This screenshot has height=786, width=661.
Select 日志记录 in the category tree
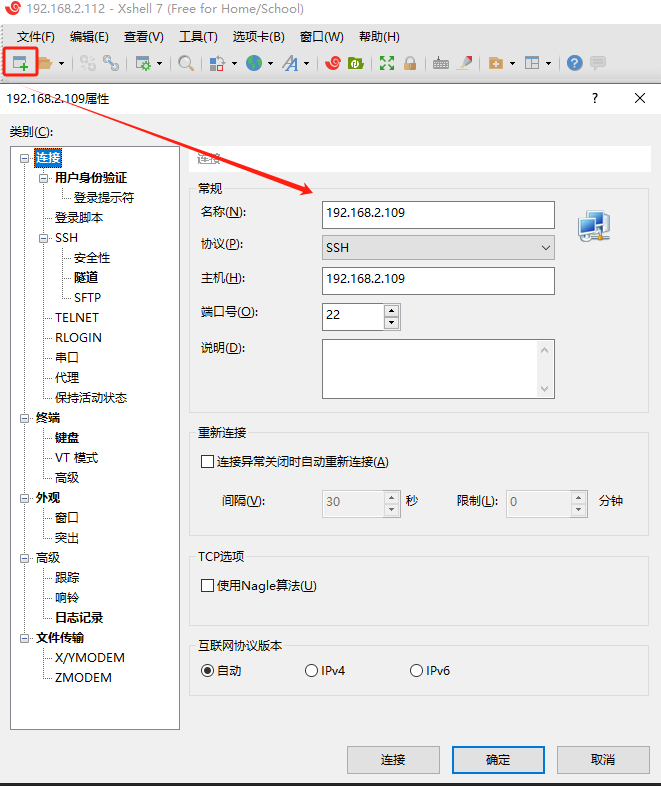coord(79,618)
